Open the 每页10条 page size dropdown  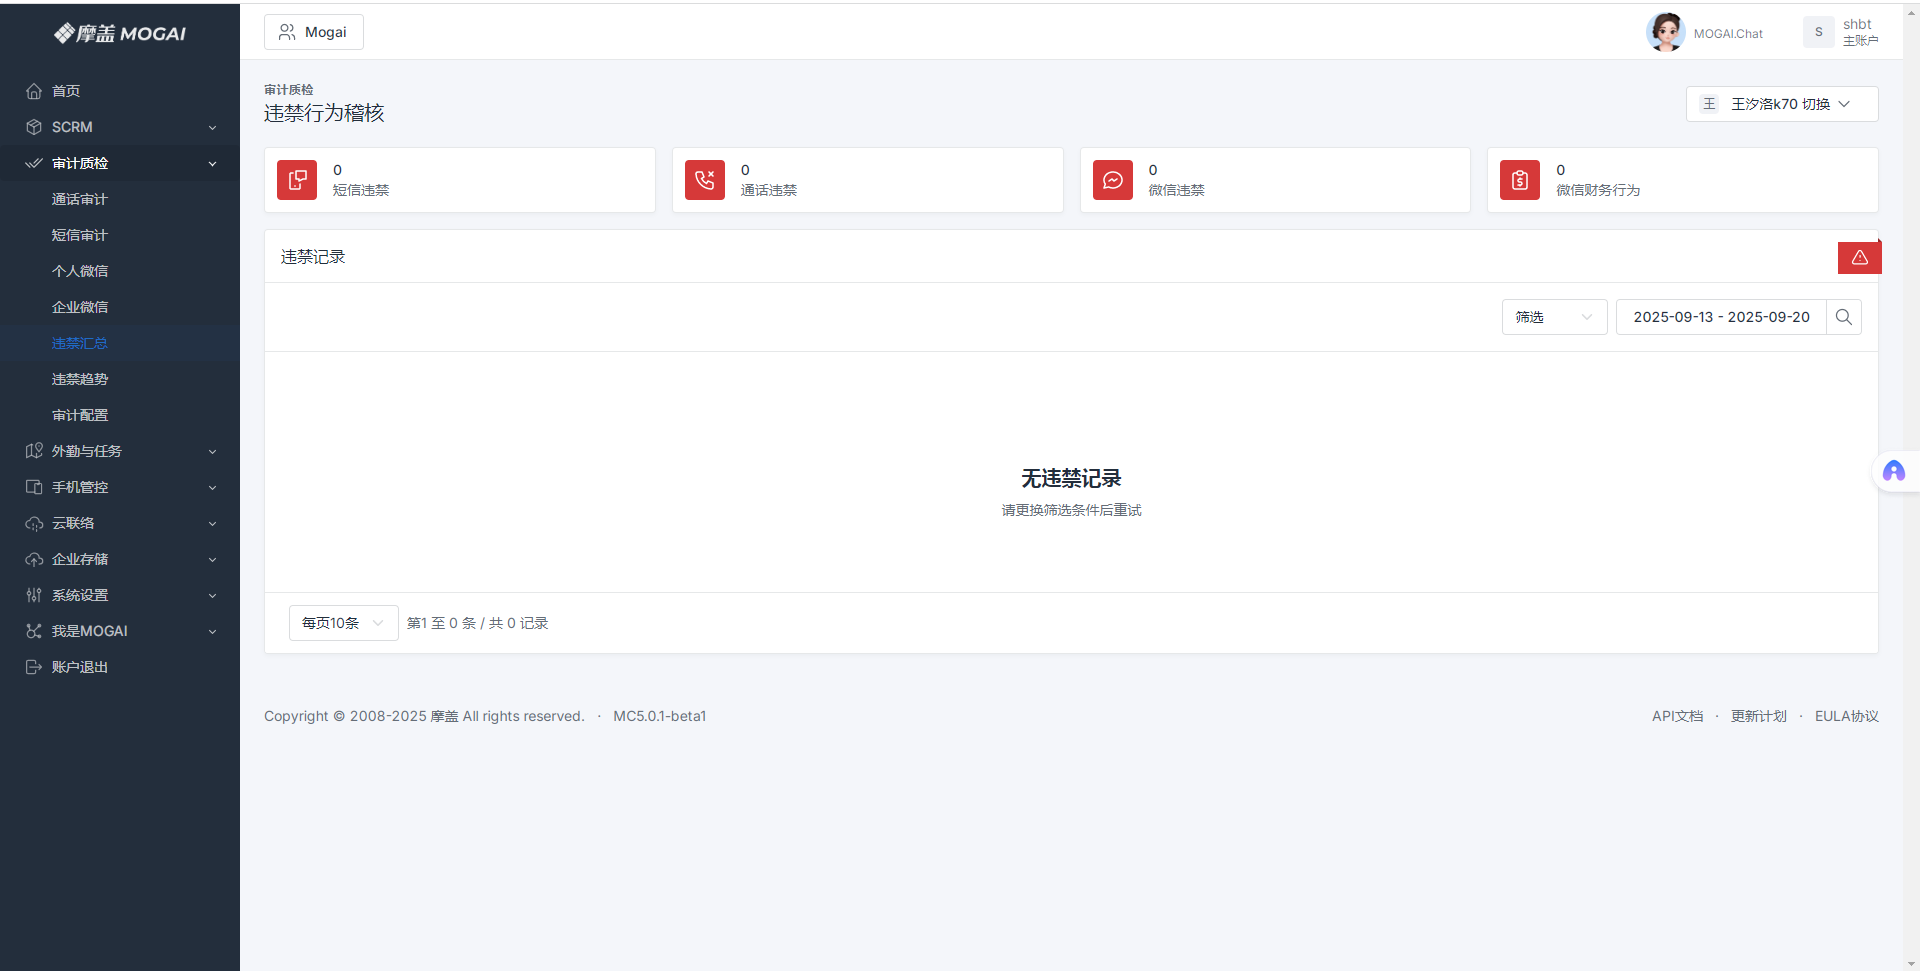tap(341, 622)
